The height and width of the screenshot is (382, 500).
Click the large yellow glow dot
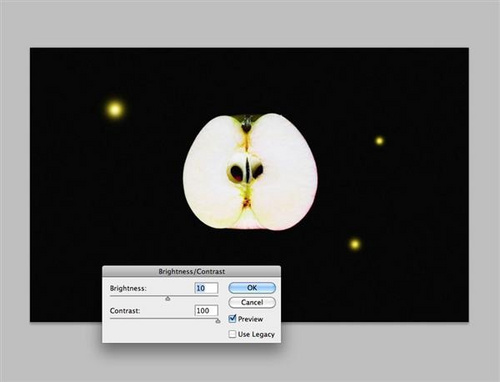coord(115,109)
